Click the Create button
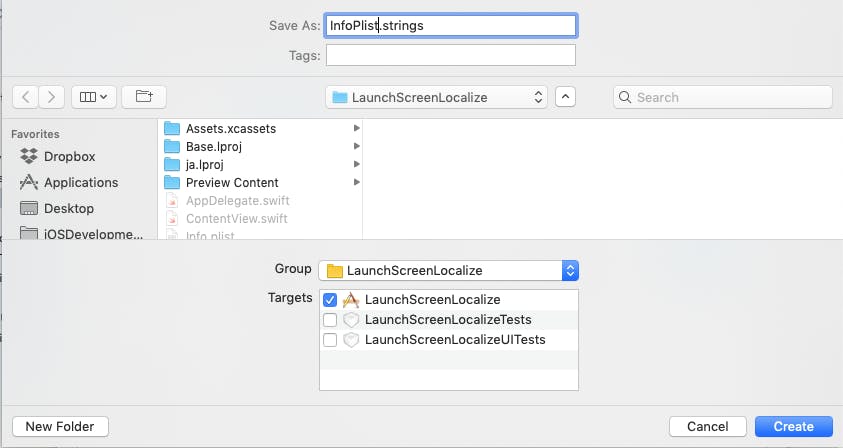Viewport: 843px width, 448px height. [x=794, y=426]
